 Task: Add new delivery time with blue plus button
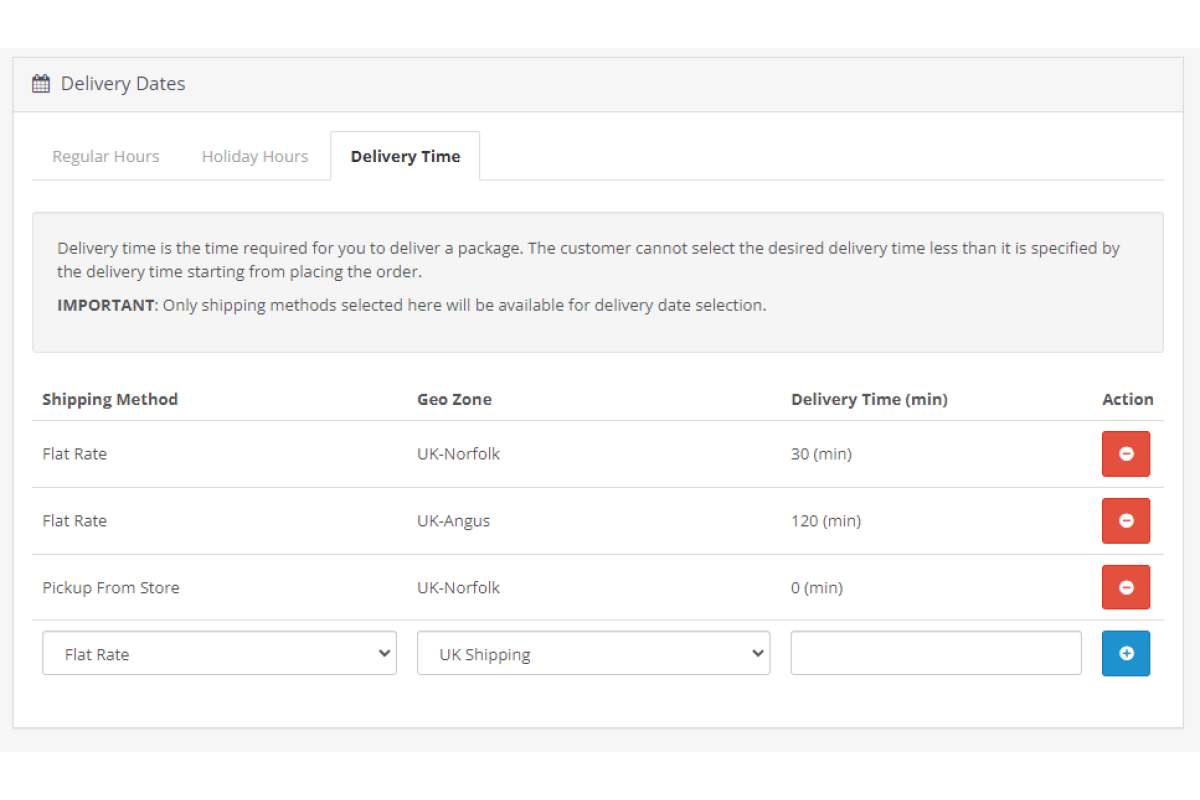point(1125,654)
